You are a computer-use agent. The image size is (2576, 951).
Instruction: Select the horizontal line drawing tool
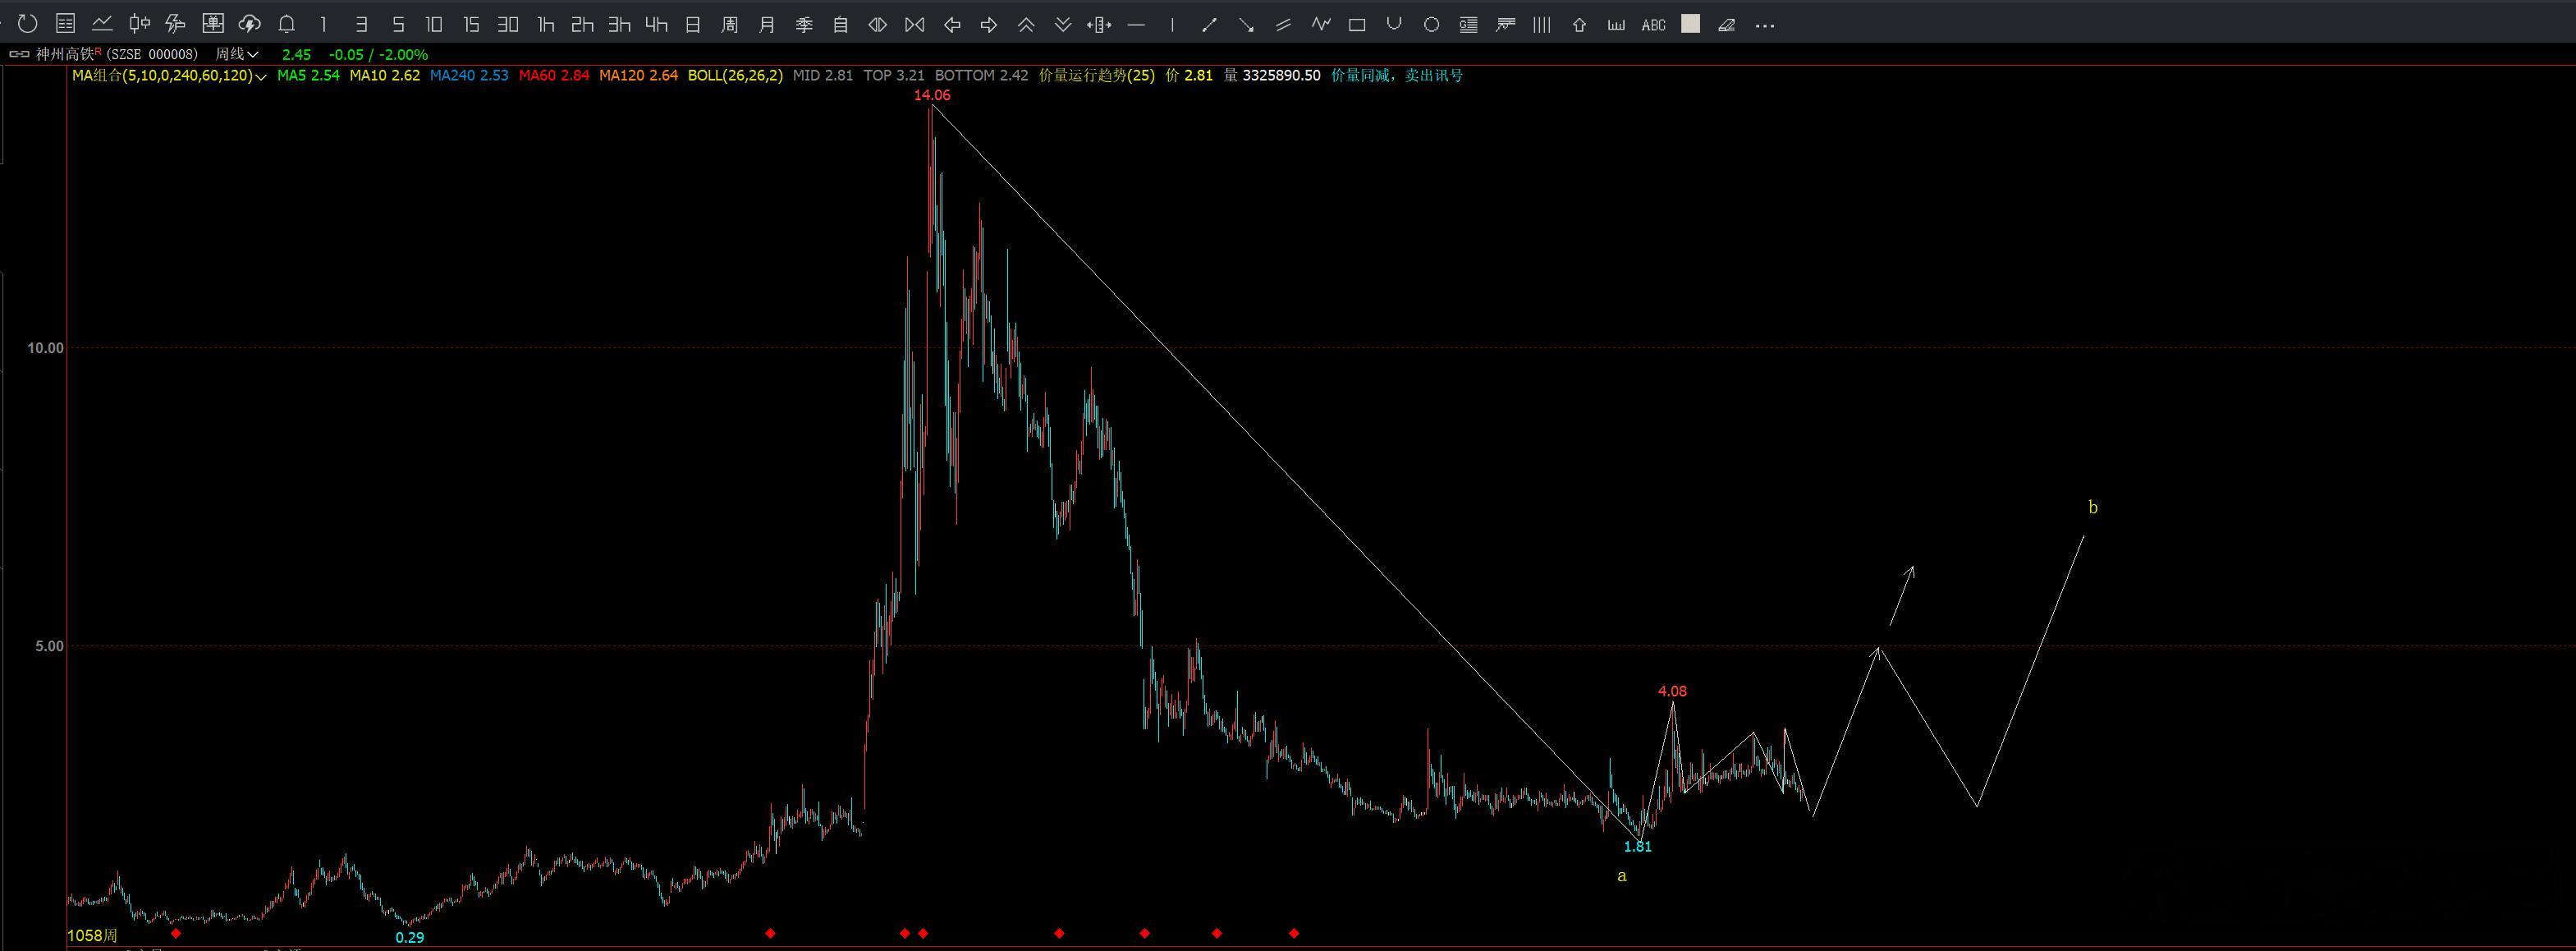(x=1136, y=25)
